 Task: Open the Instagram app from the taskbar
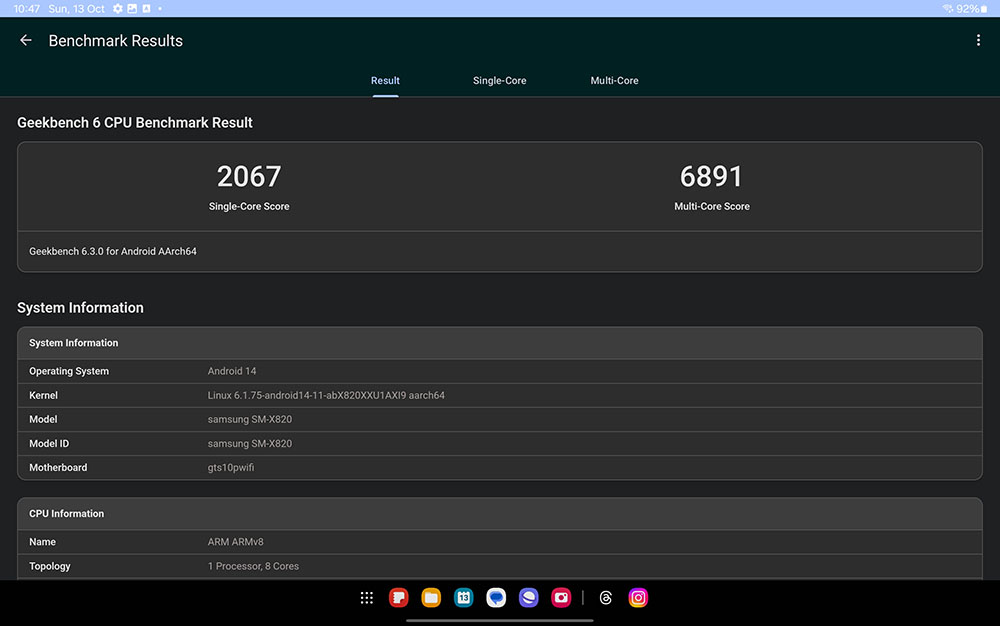[638, 598]
